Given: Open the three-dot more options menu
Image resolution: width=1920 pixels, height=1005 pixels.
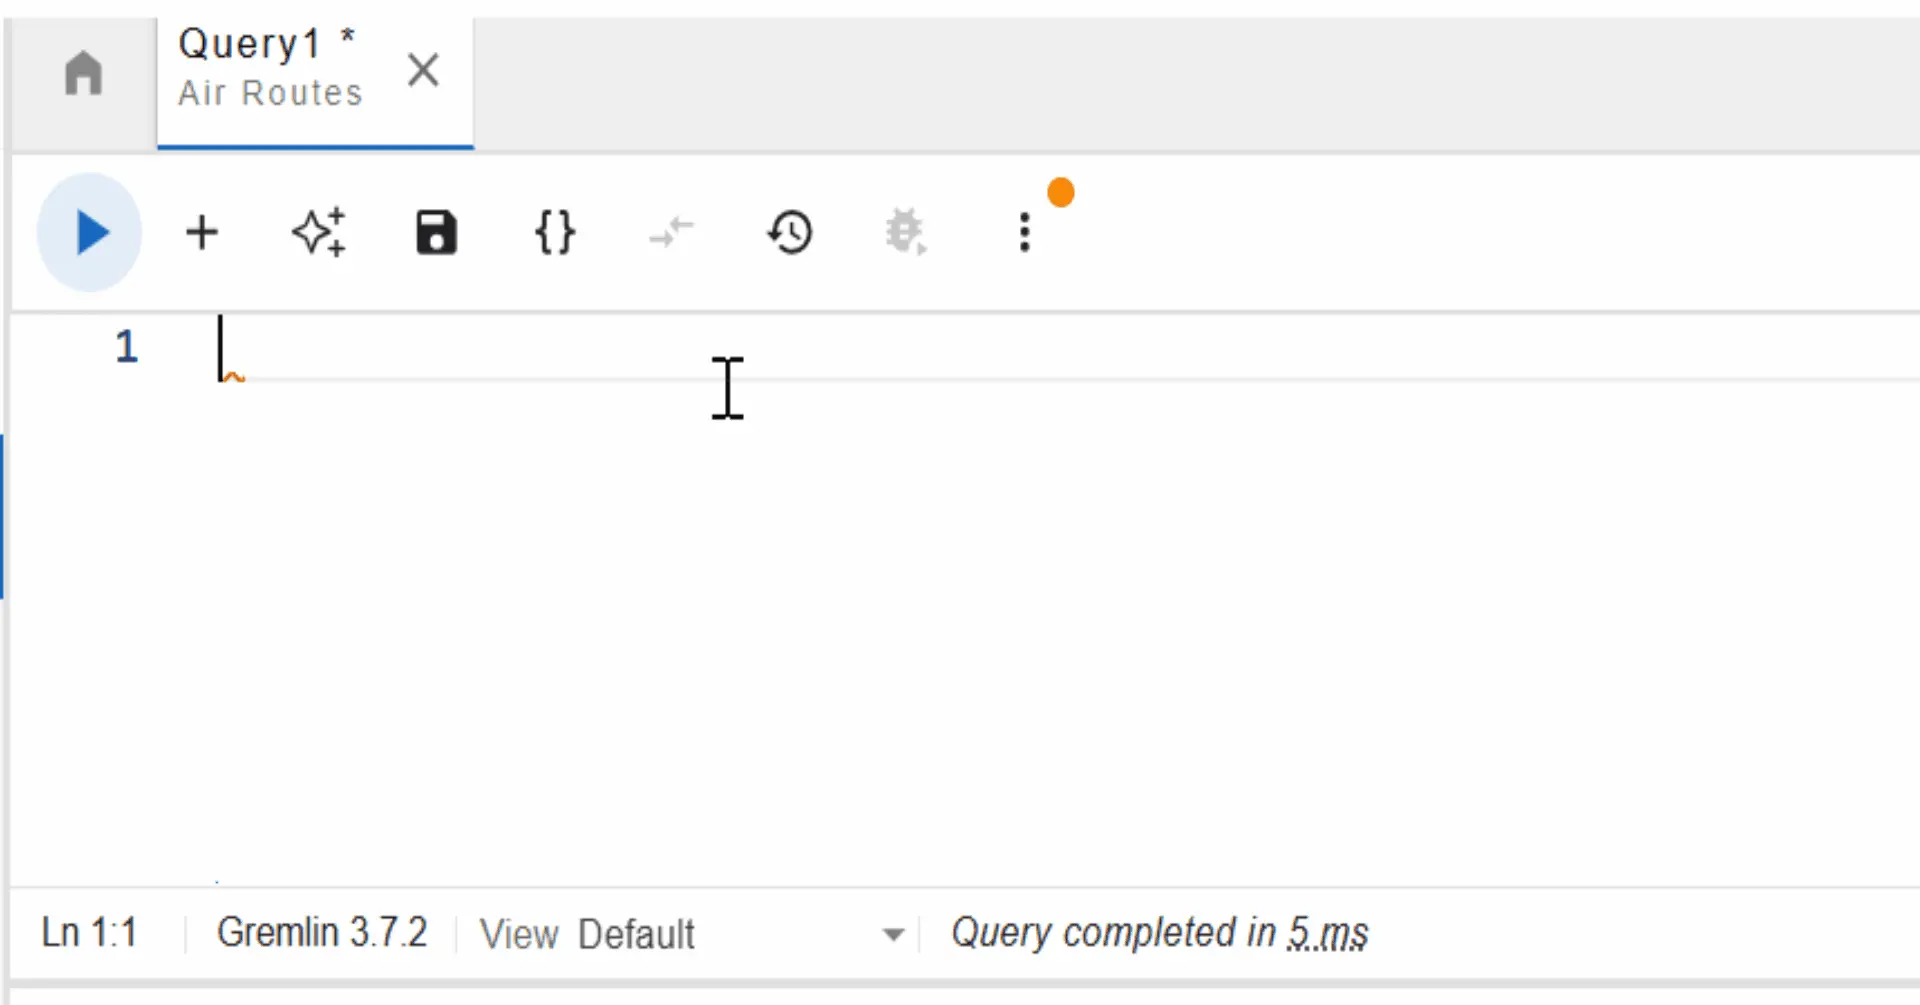Looking at the screenshot, I should [x=1024, y=233].
